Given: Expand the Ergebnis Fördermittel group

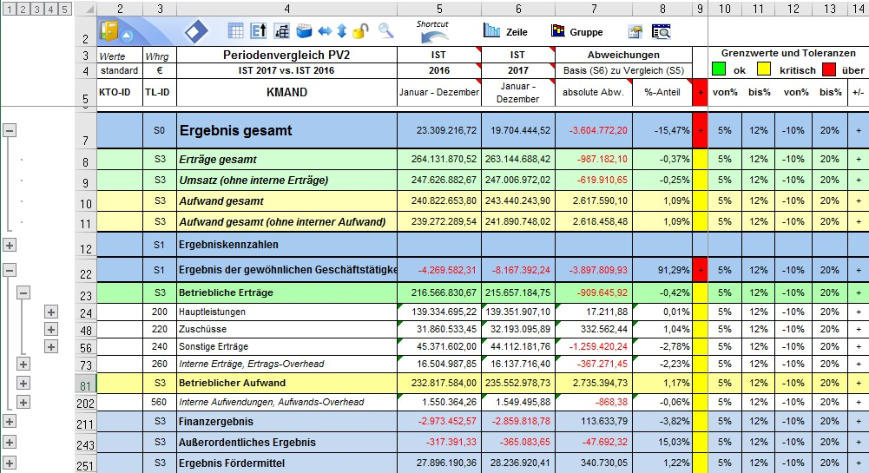Looking at the screenshot, I should pyautogui.click(x=9, y=462).
